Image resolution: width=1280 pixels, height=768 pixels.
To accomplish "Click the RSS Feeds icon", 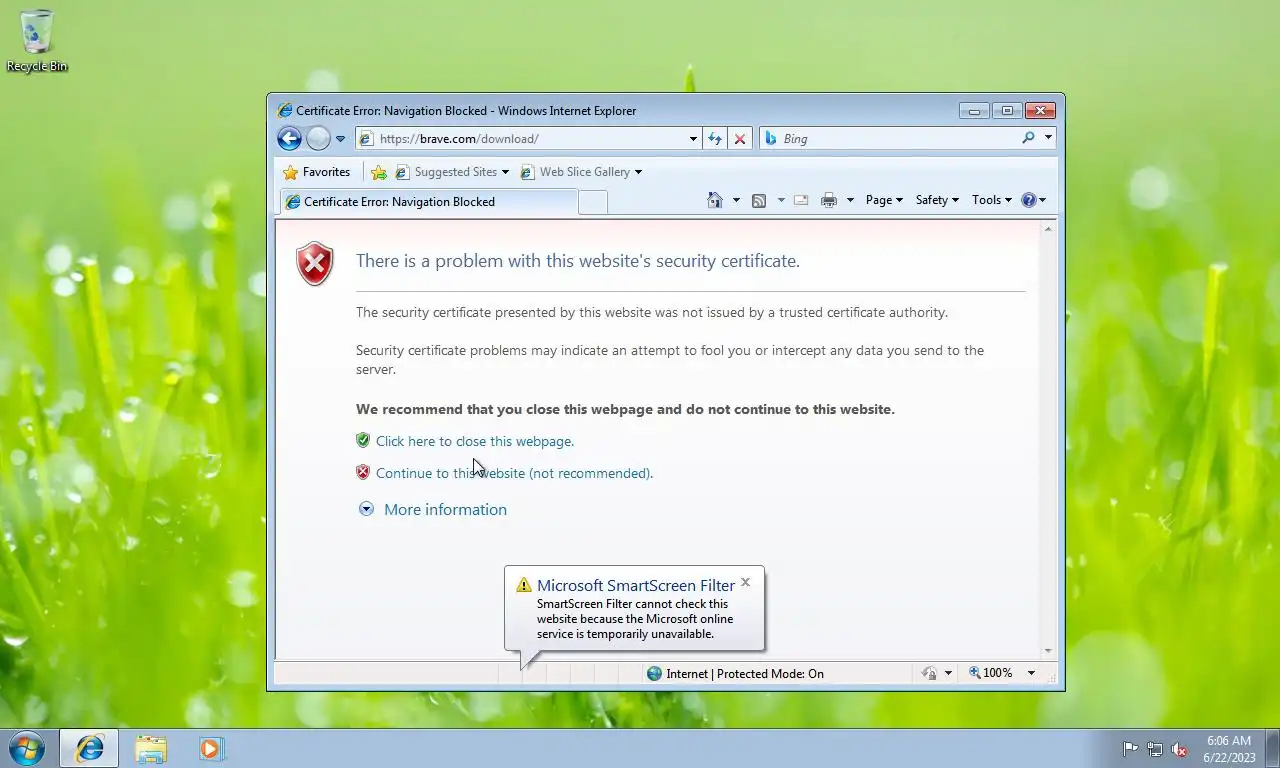I will pos(759,200).
